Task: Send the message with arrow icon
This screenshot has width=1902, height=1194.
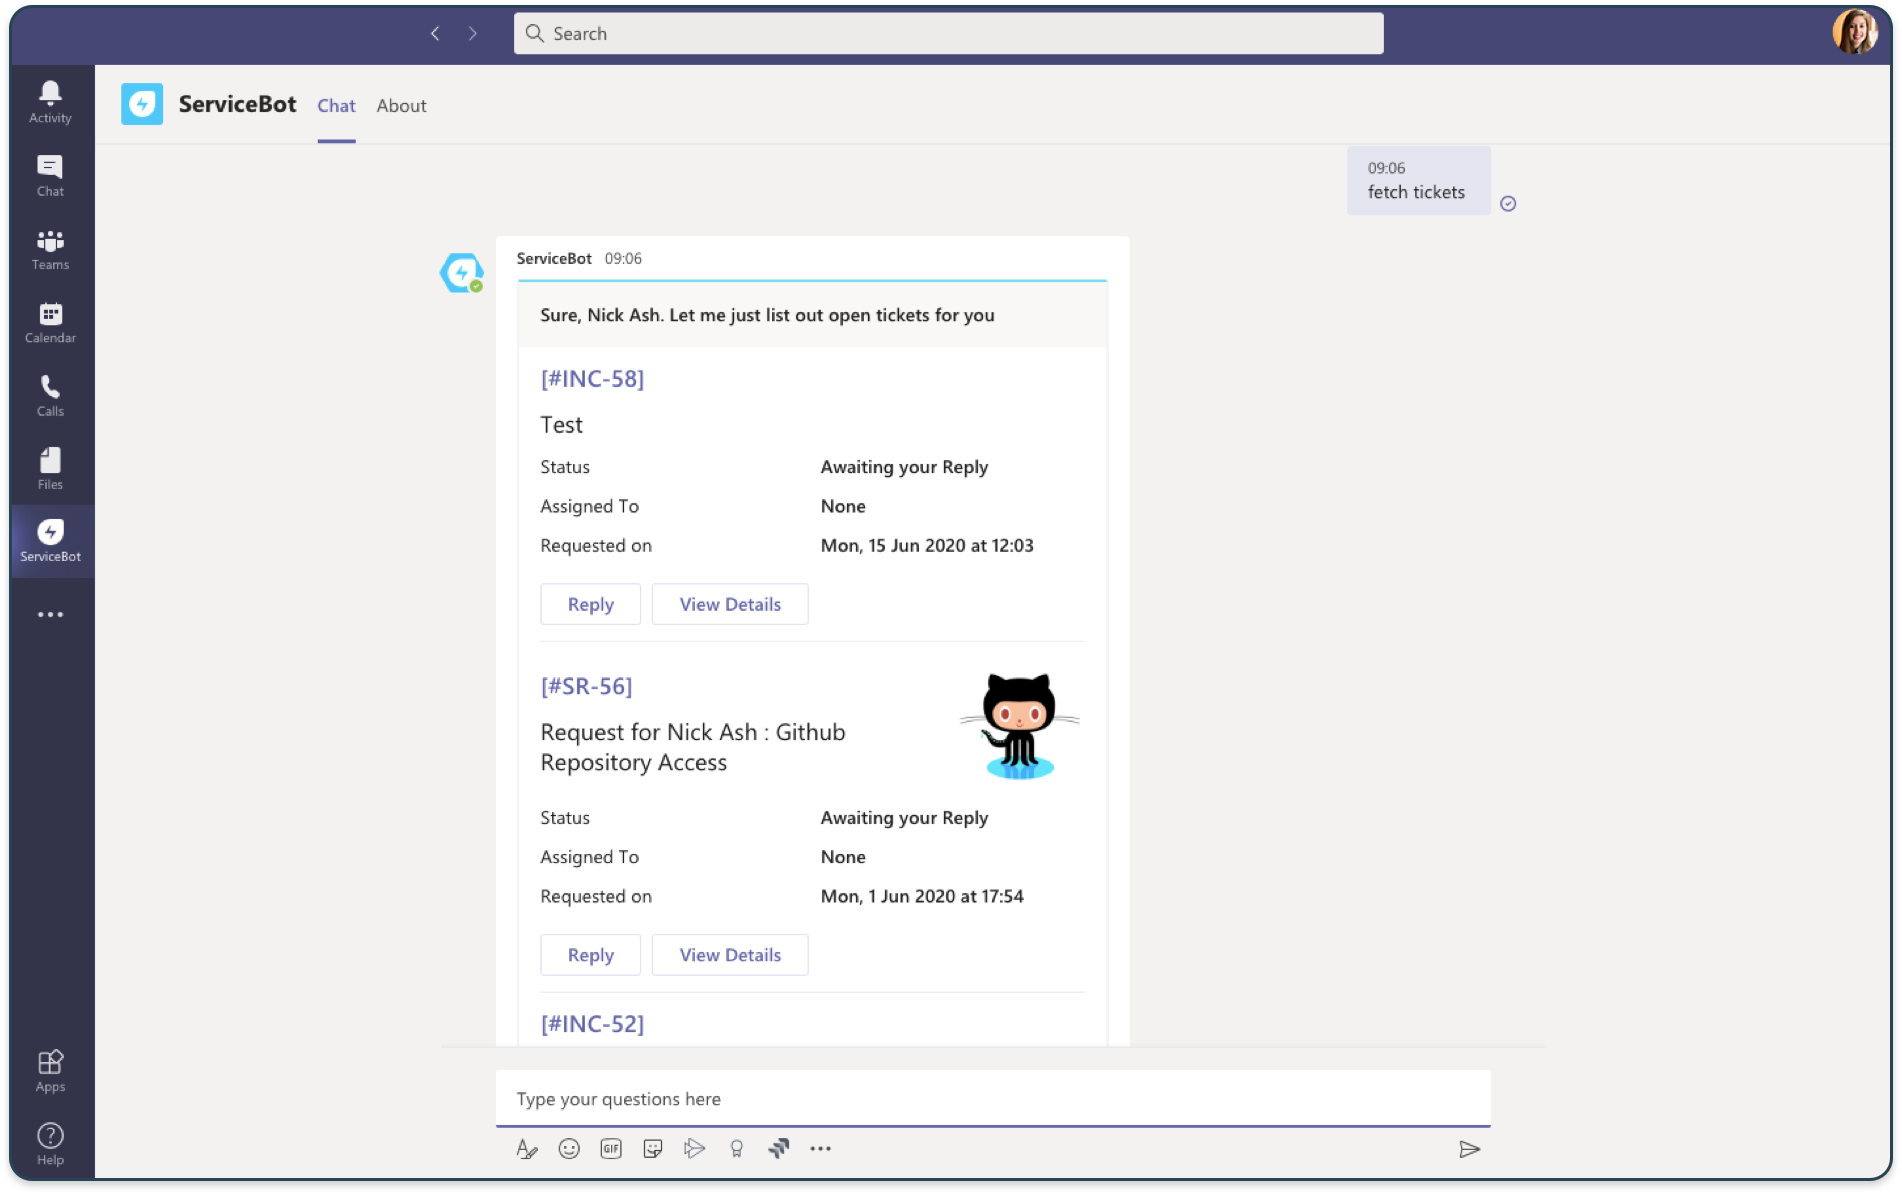Action: (x=1468, y=1149)
